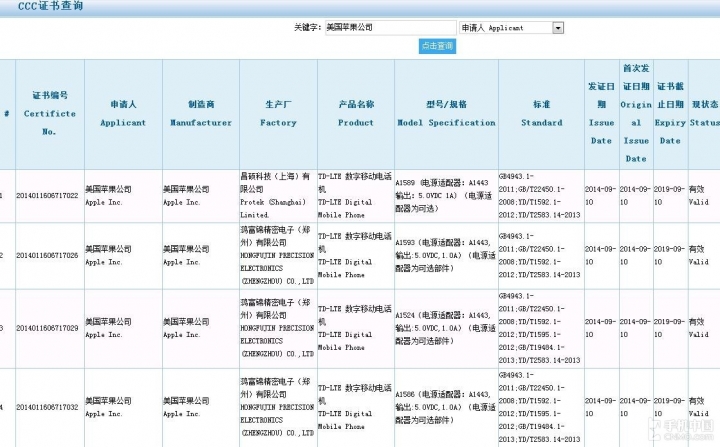The image size is (720, 447).
Task: Select Hongfujin Precision factory cell for model A1524
Action: [278, 328]
